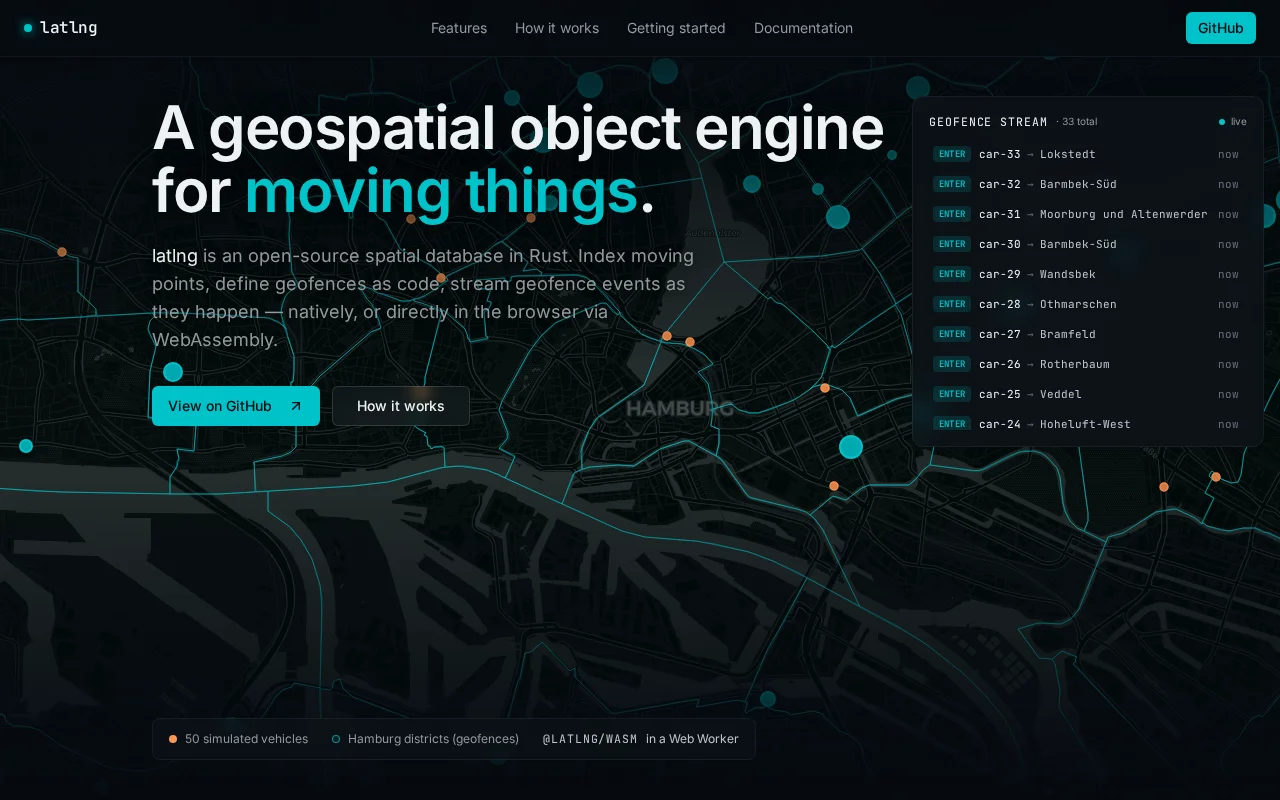Image resolution: width=1280 pixels, height=800 pixels.
Task: Select the car-33 Lokstedt event row
Action: click(1087, 154)
